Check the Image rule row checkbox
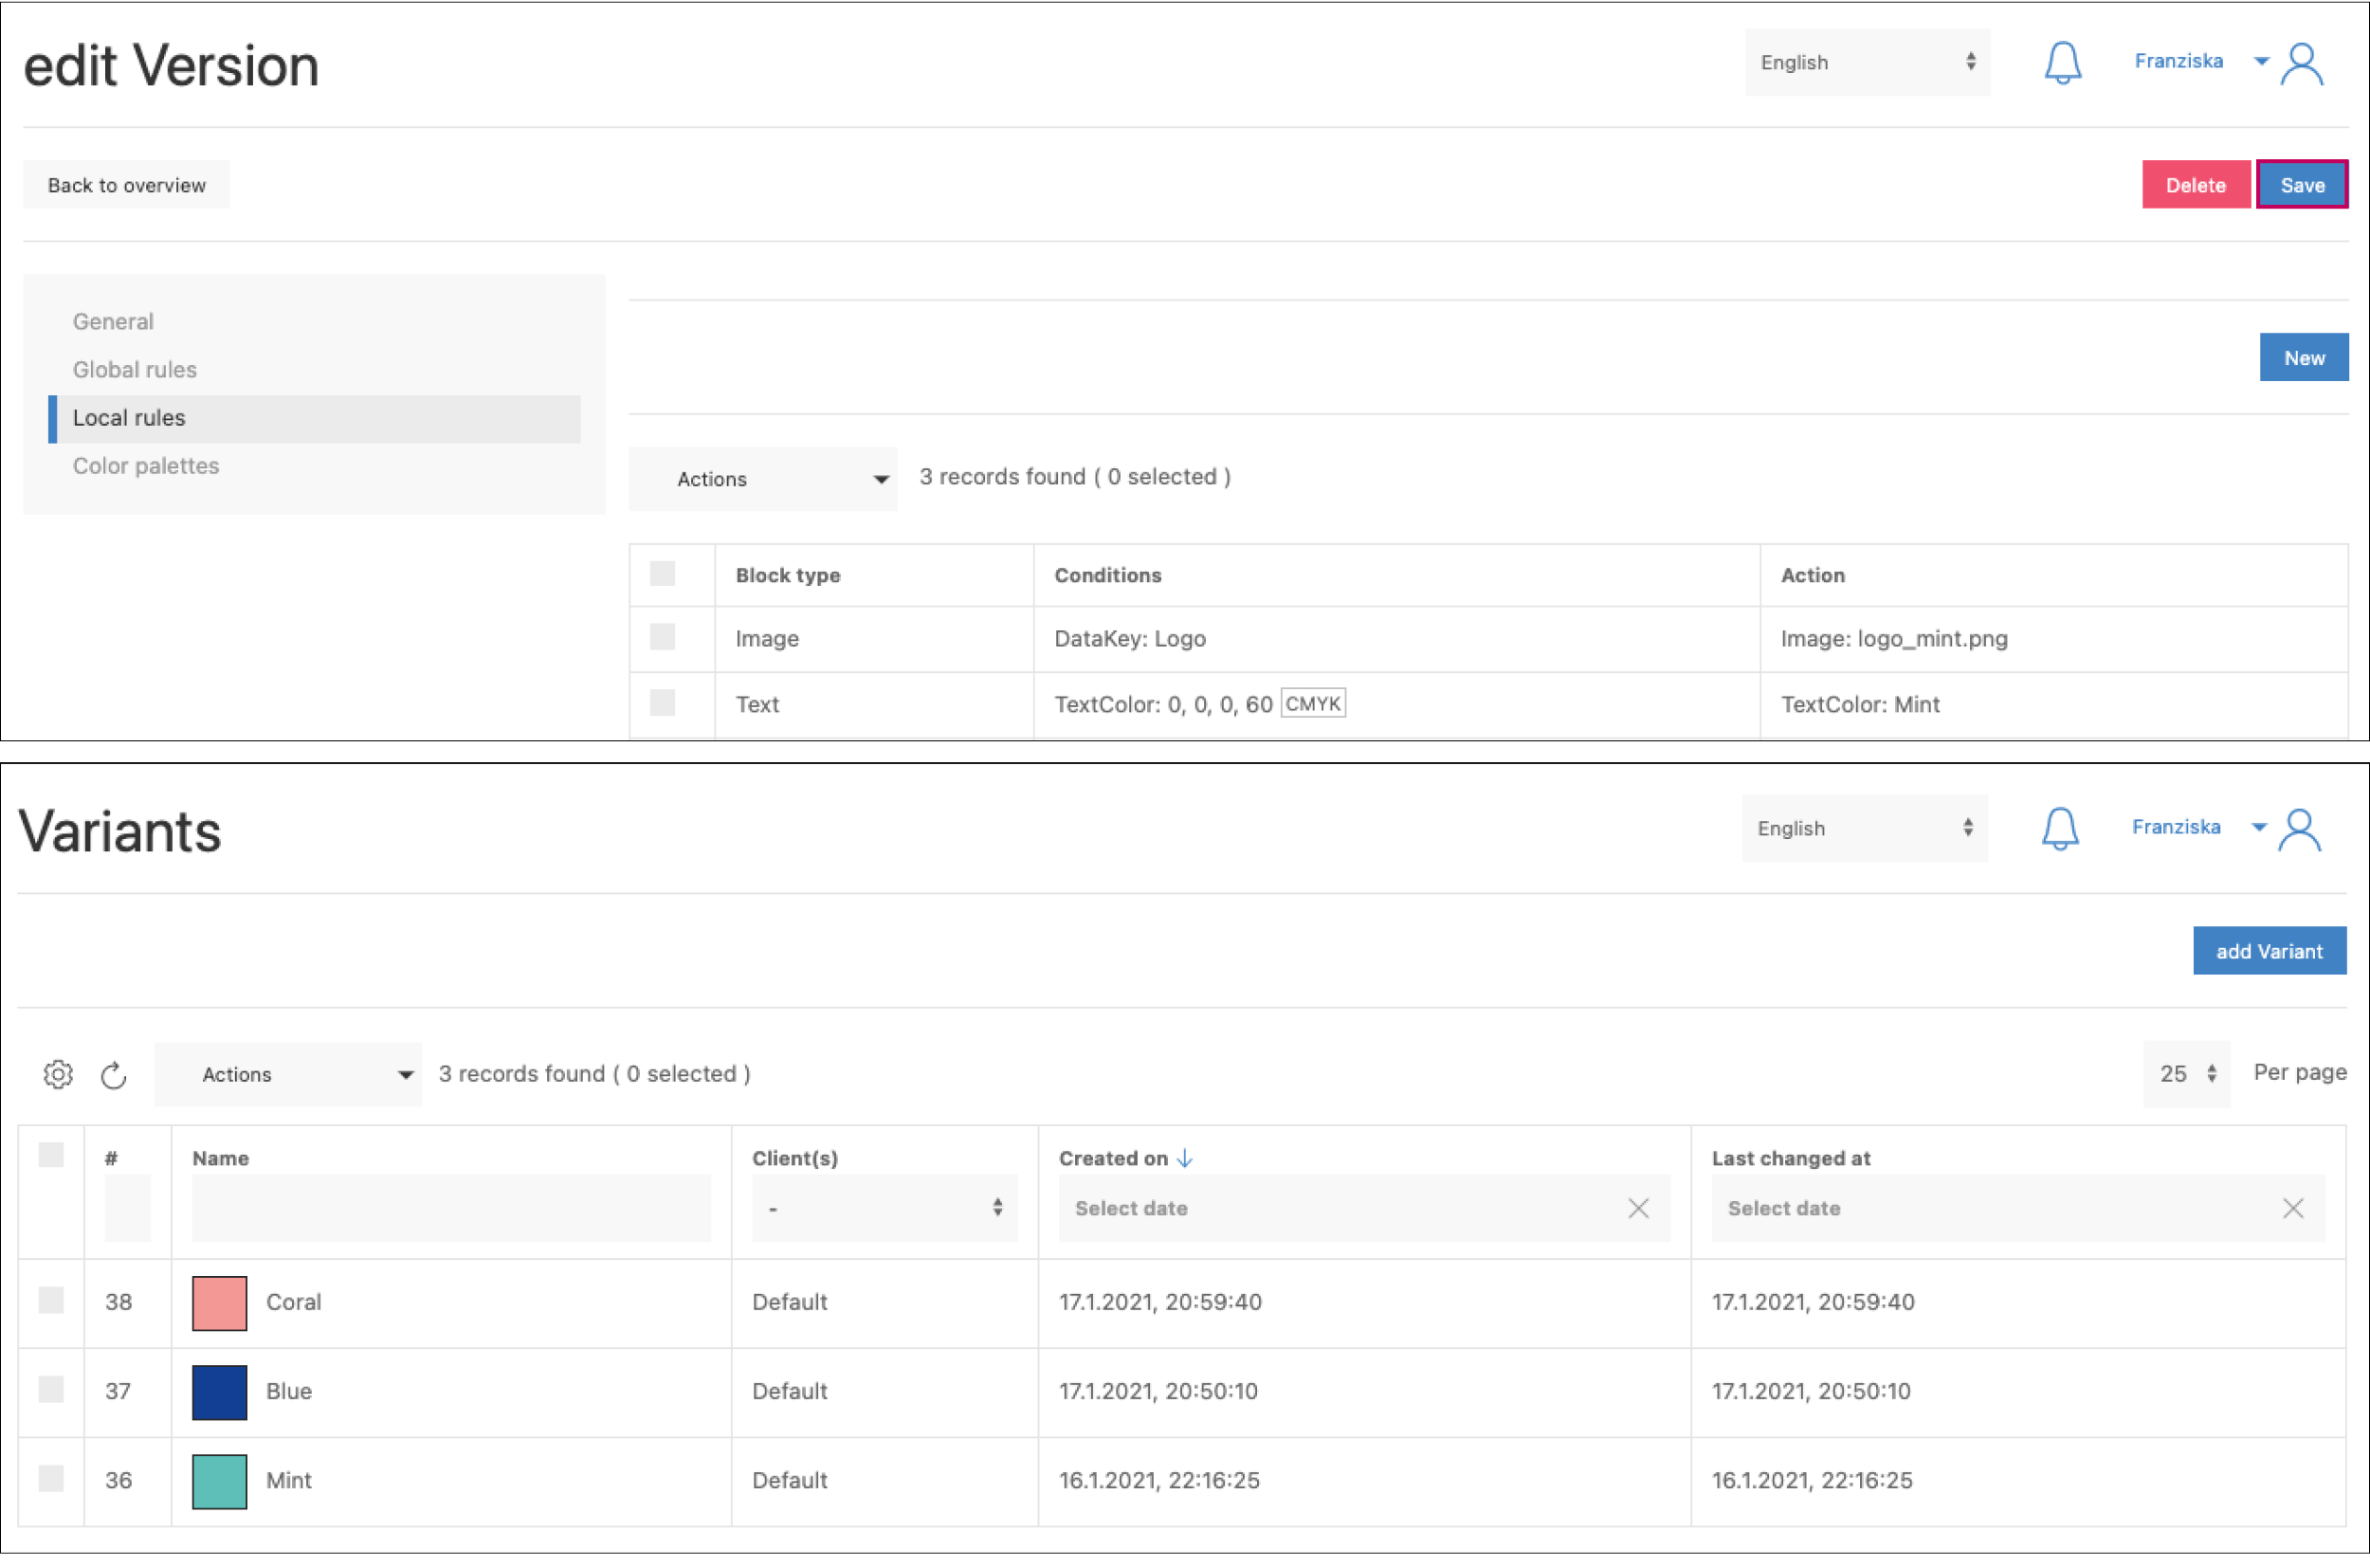The height and width of the screenshot is (1568, 2370). (662, 637)
